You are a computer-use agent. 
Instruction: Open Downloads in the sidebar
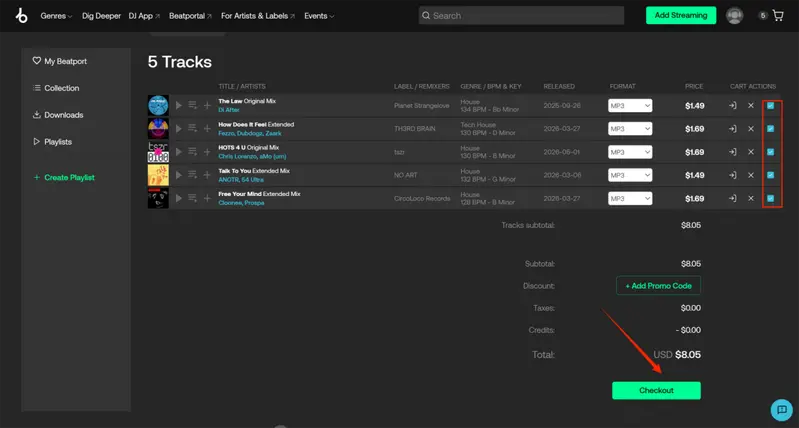point(58,115)
